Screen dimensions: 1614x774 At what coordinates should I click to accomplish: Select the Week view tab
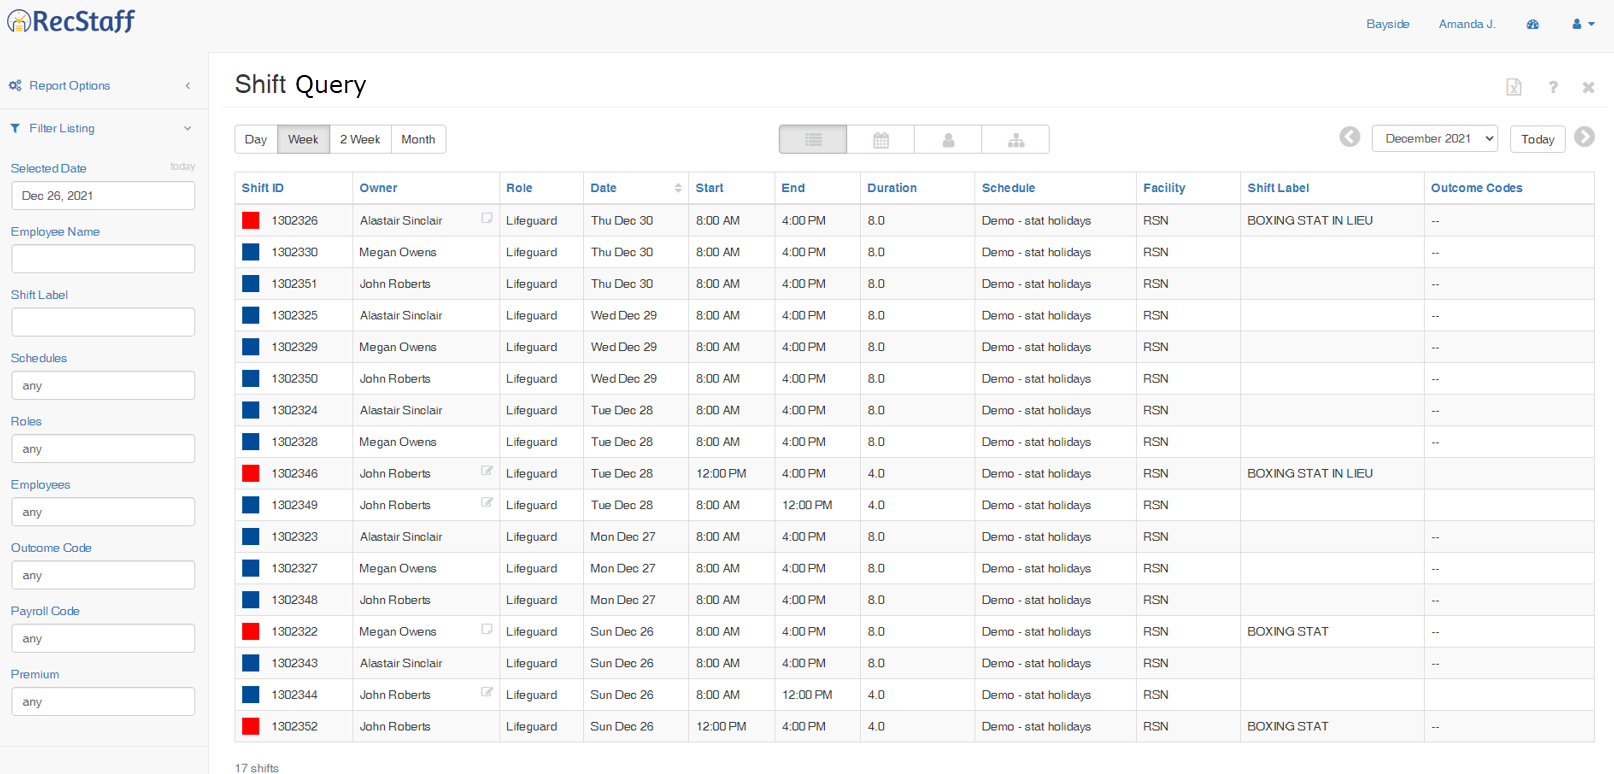303,139
